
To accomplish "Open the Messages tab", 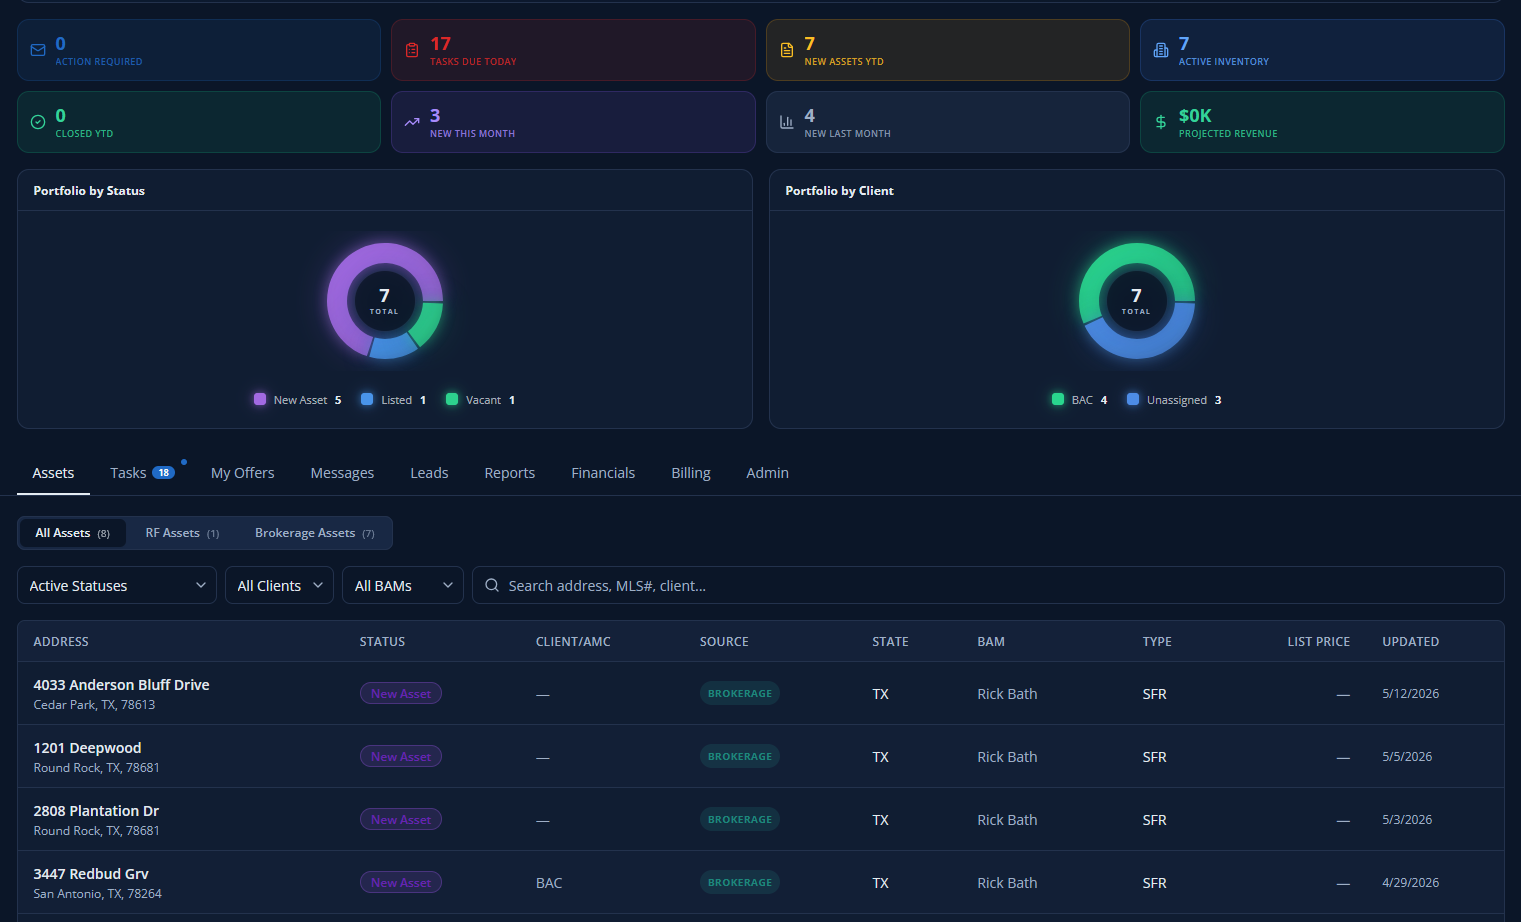I will 342,473.
